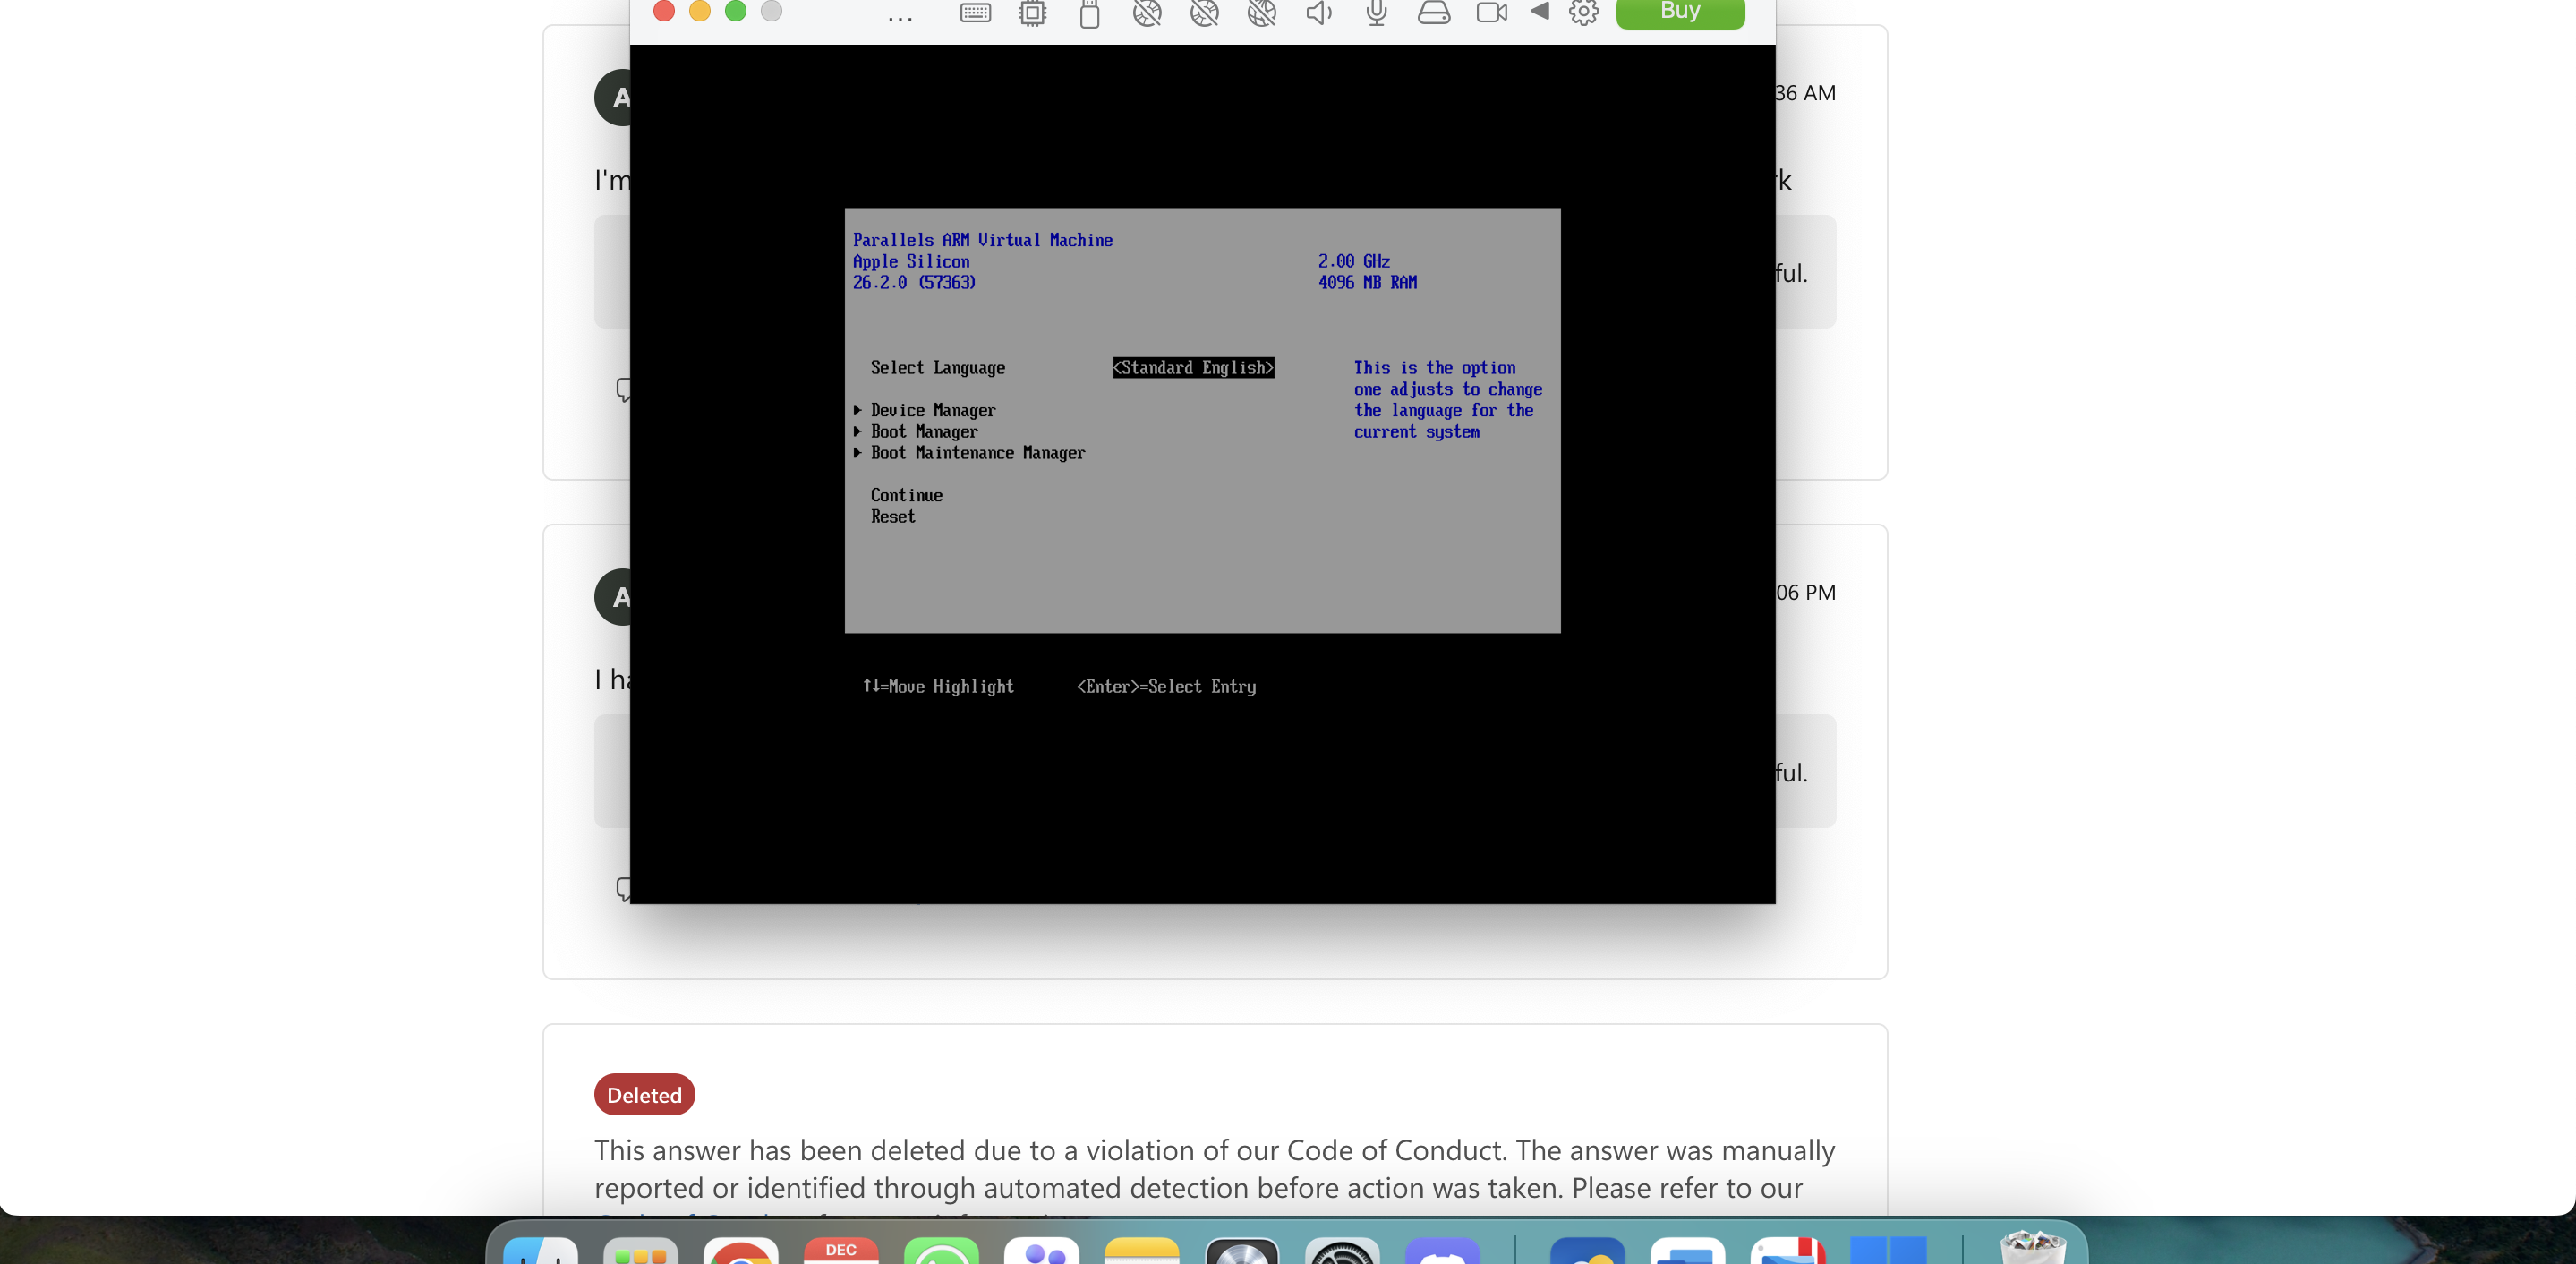Click the 2.00 GHz text
This screenshot has height=1264, width=2576.
pos(1354,261)
